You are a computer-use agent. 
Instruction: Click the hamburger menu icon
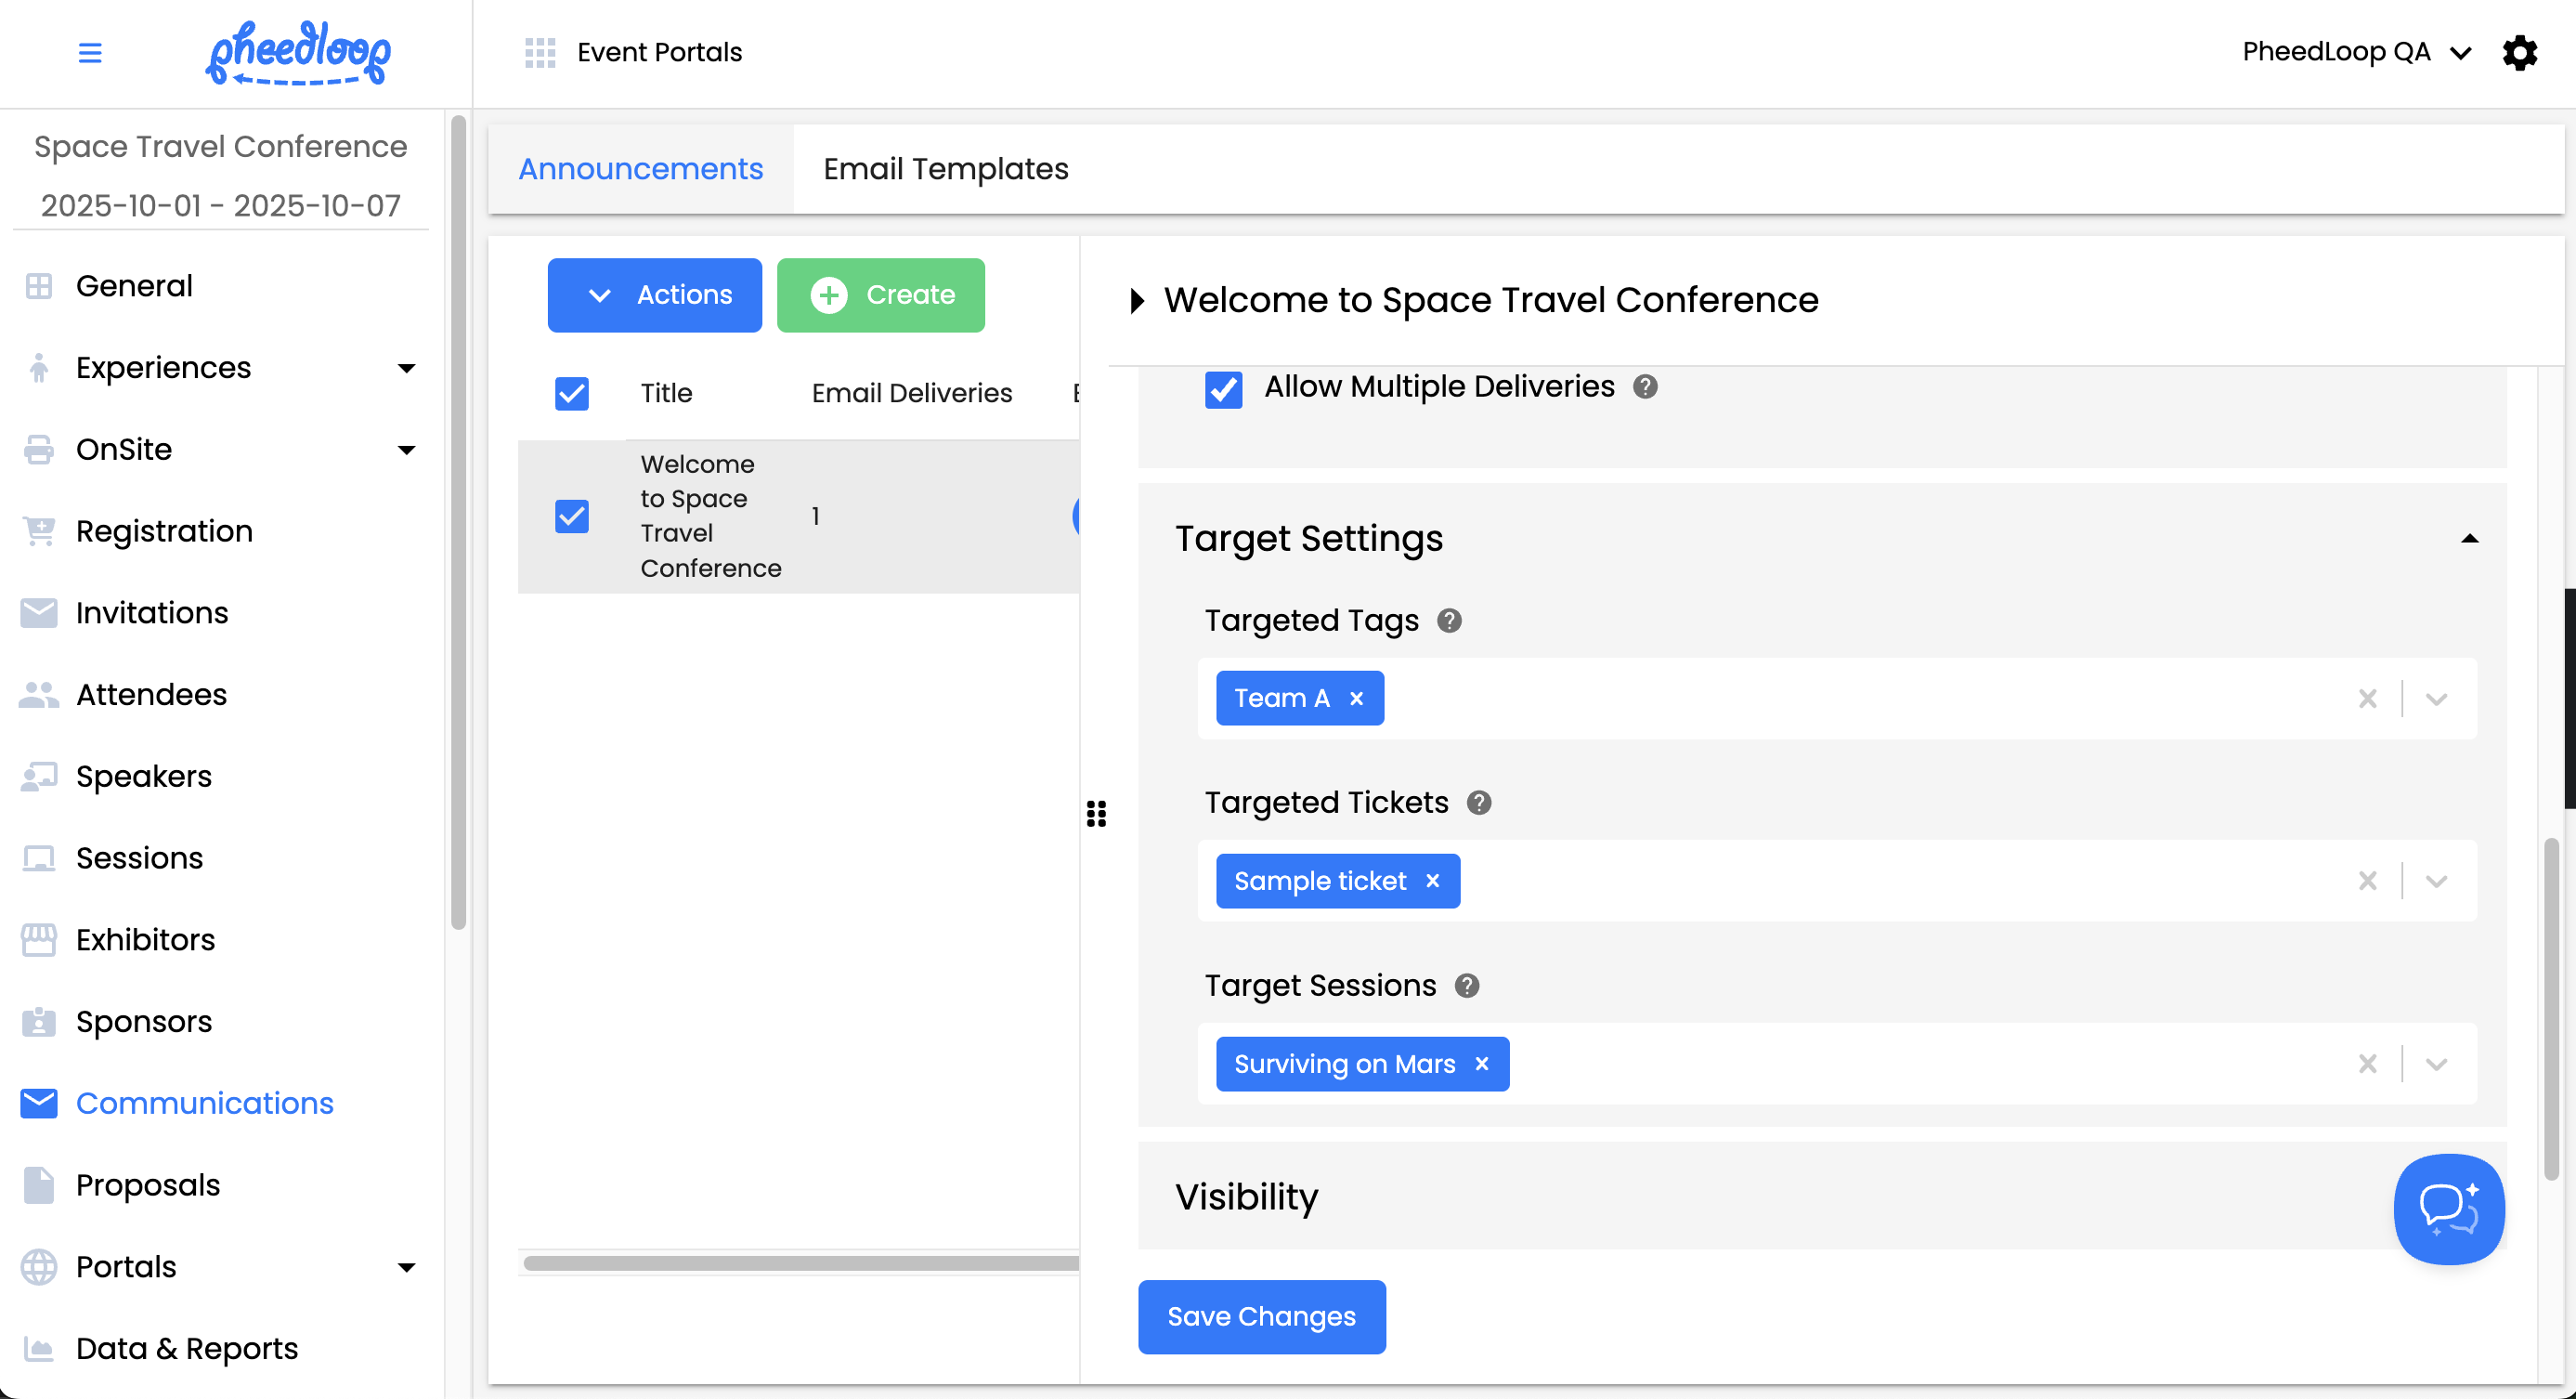[x=90, y=52]
